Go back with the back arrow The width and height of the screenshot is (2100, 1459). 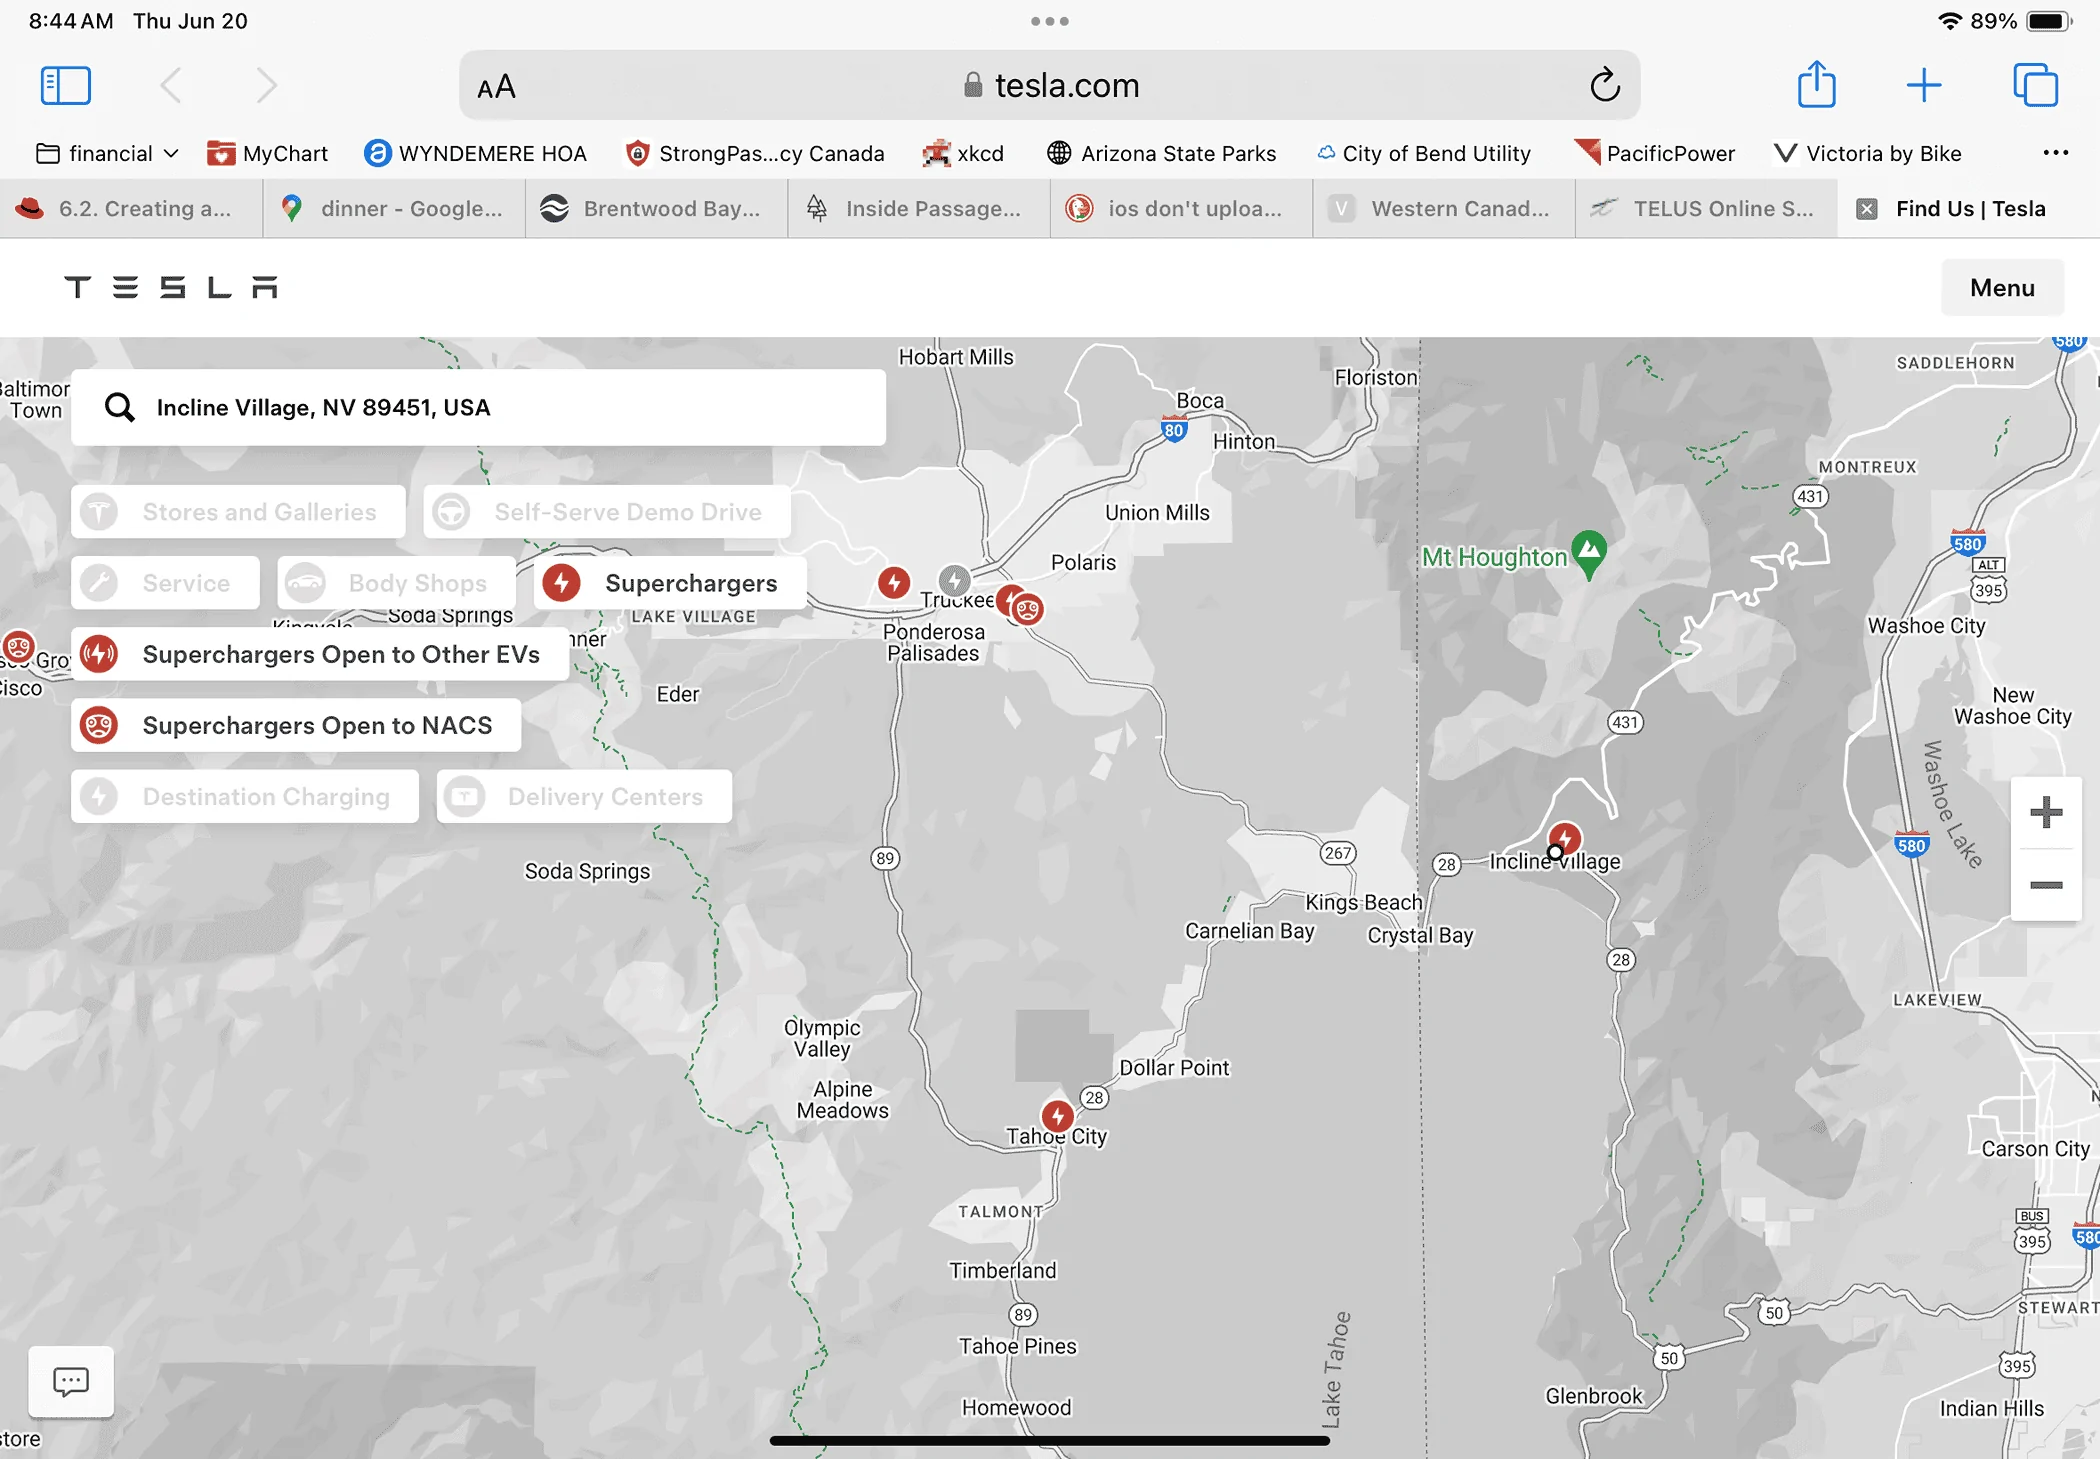[x=172, y=86]
